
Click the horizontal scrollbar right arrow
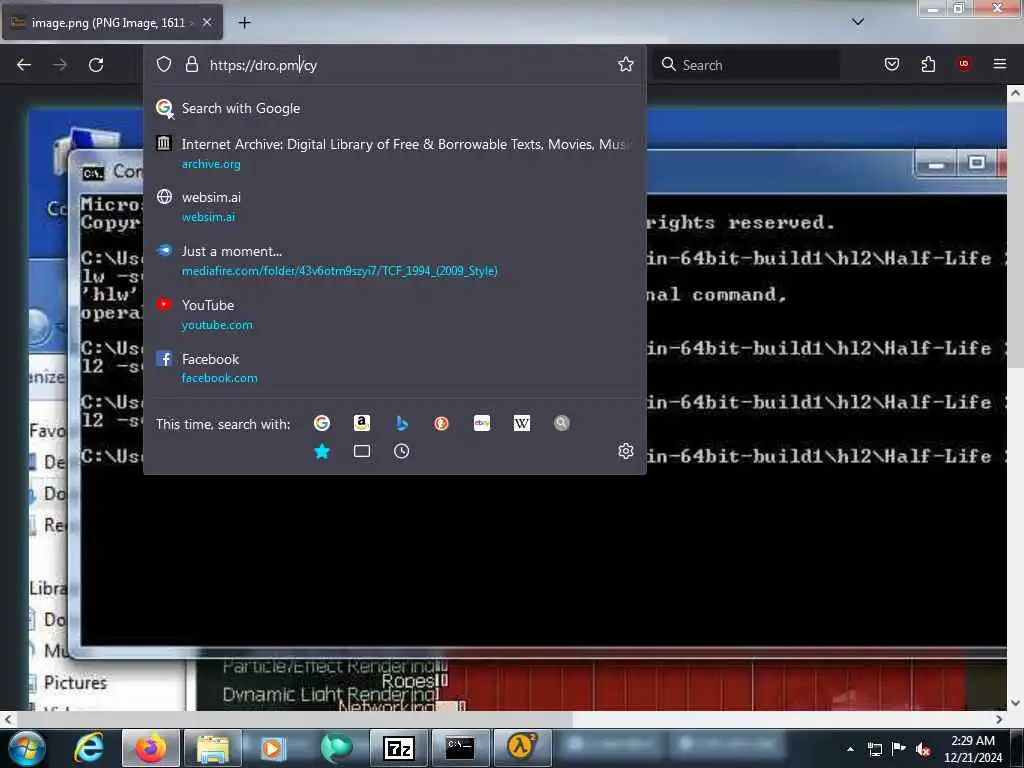pyautogui.click(x=999, y=719)
